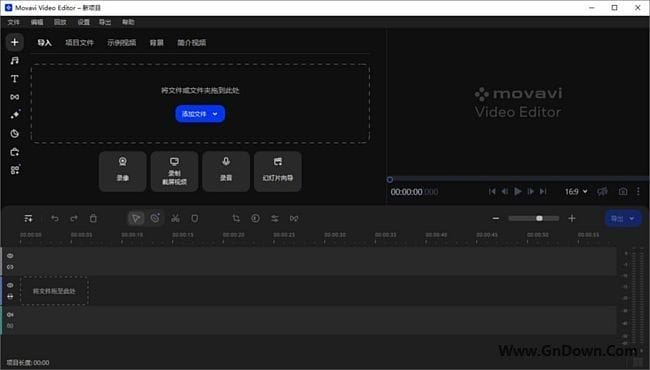Click the timeline zoom slider handle
The height and width of the screenshot is (370, 650).
click(x=539, y=218)
